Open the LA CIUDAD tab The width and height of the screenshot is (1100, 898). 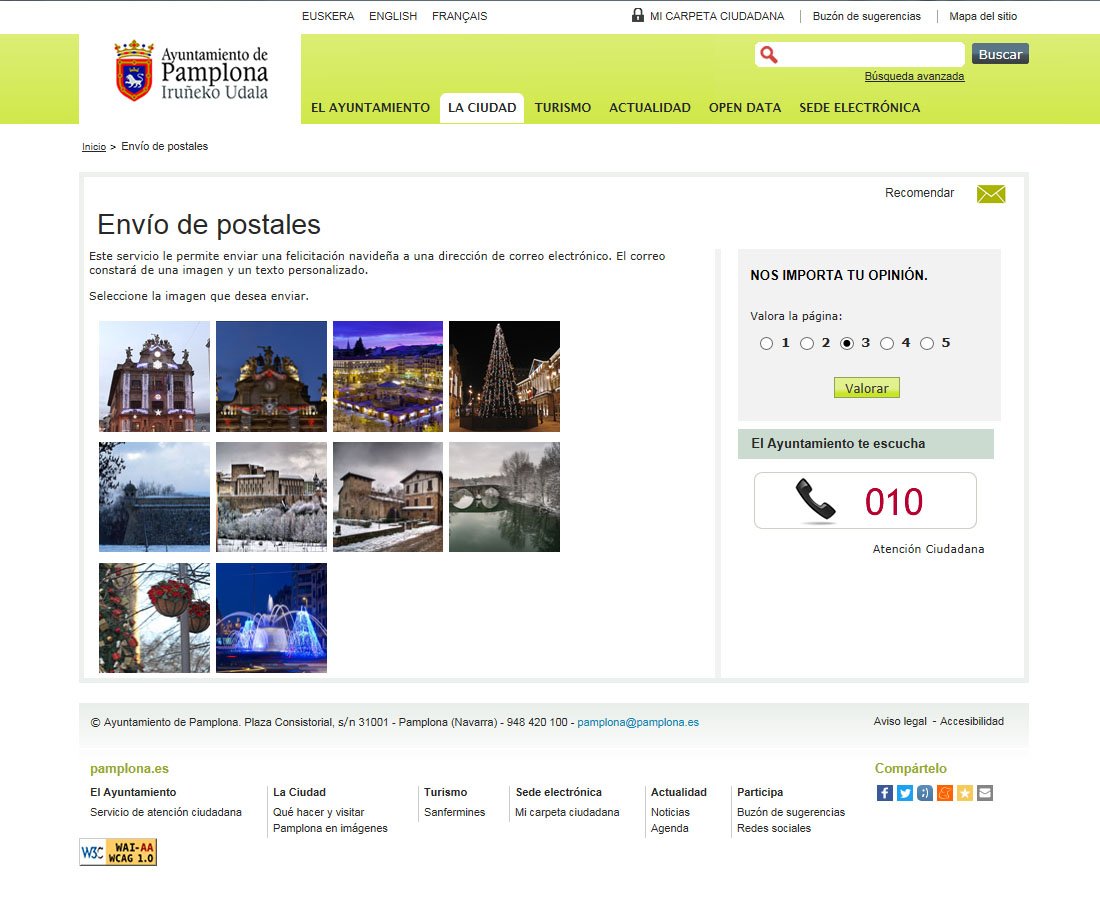click(482, 108)
